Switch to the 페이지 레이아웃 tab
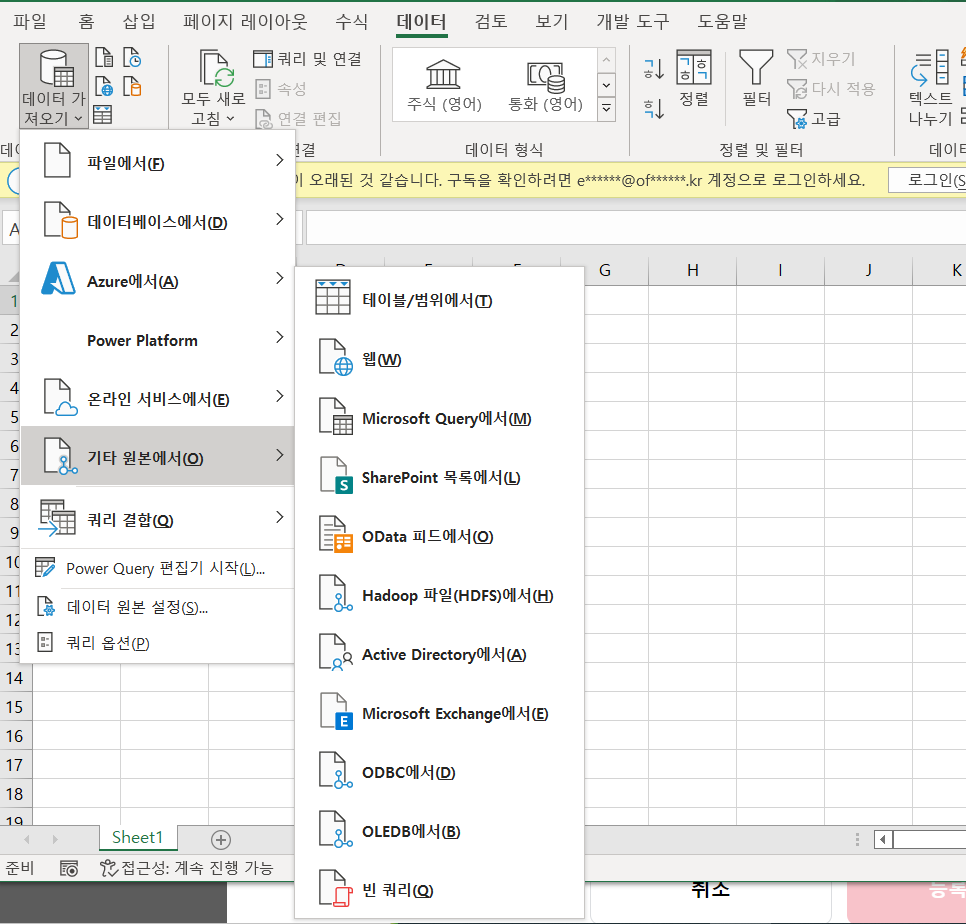966x924 pixels. (245, 22)
